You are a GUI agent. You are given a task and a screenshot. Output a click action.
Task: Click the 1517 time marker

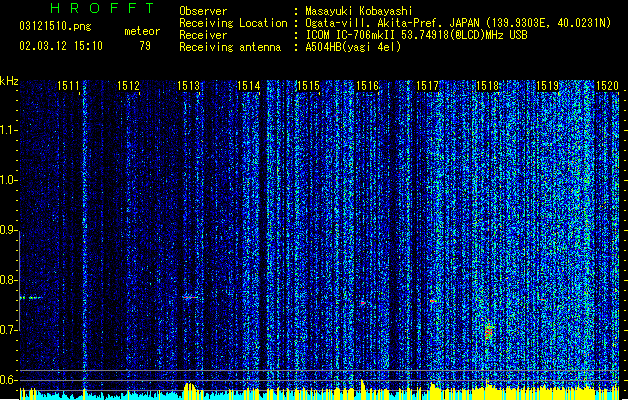(428, 86)
